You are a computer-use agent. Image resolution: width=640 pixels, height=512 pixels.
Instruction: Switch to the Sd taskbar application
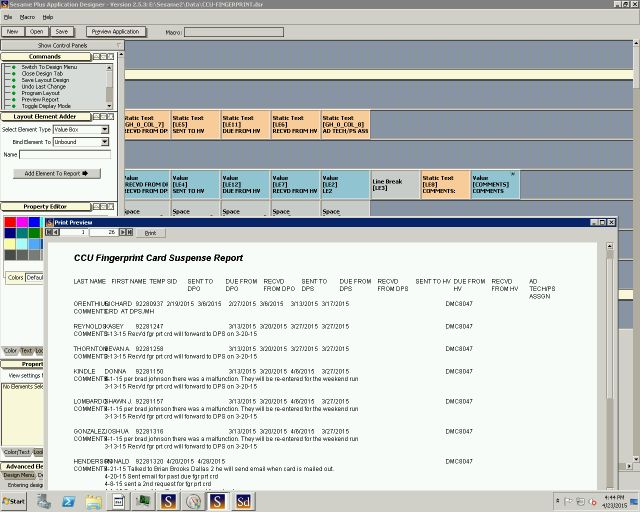(x=243, y=501)
